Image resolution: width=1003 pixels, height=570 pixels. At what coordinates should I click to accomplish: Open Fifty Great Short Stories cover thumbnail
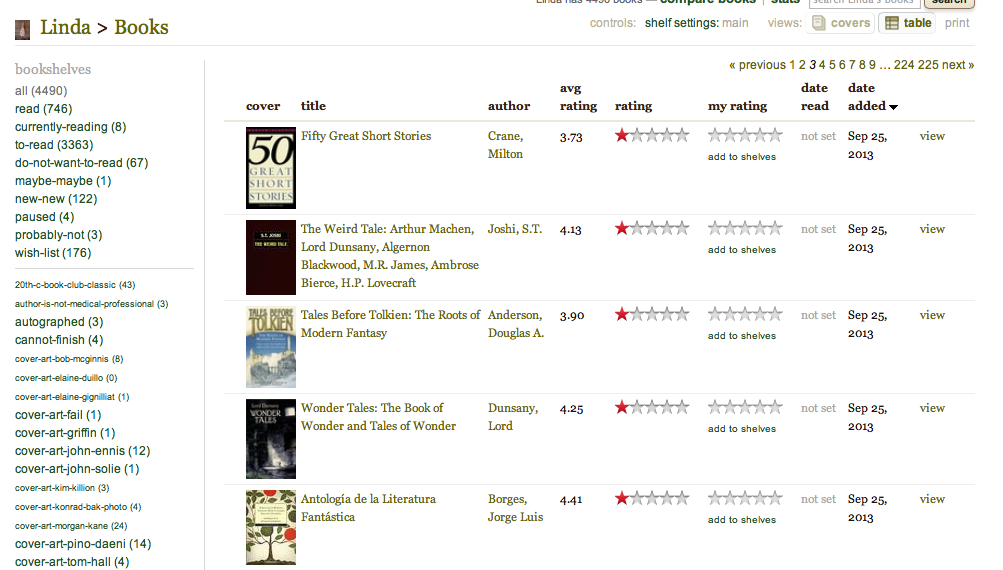pos(271,168)
